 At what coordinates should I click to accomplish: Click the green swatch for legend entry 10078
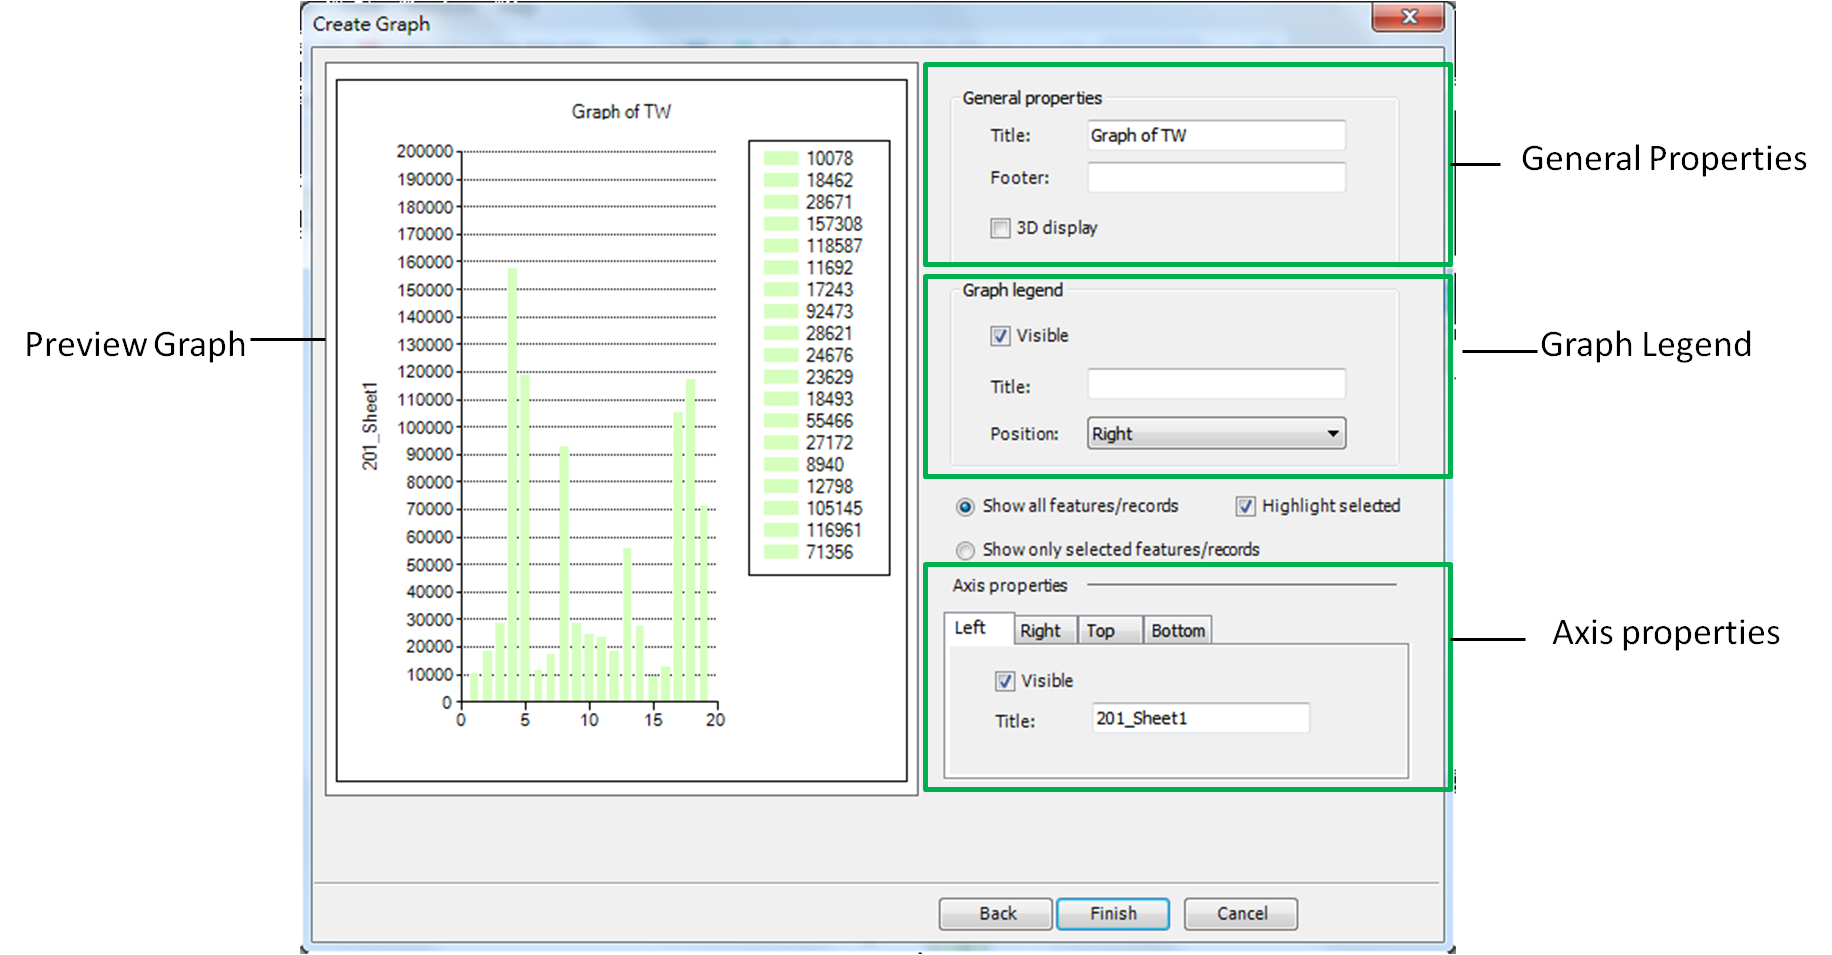780,158
